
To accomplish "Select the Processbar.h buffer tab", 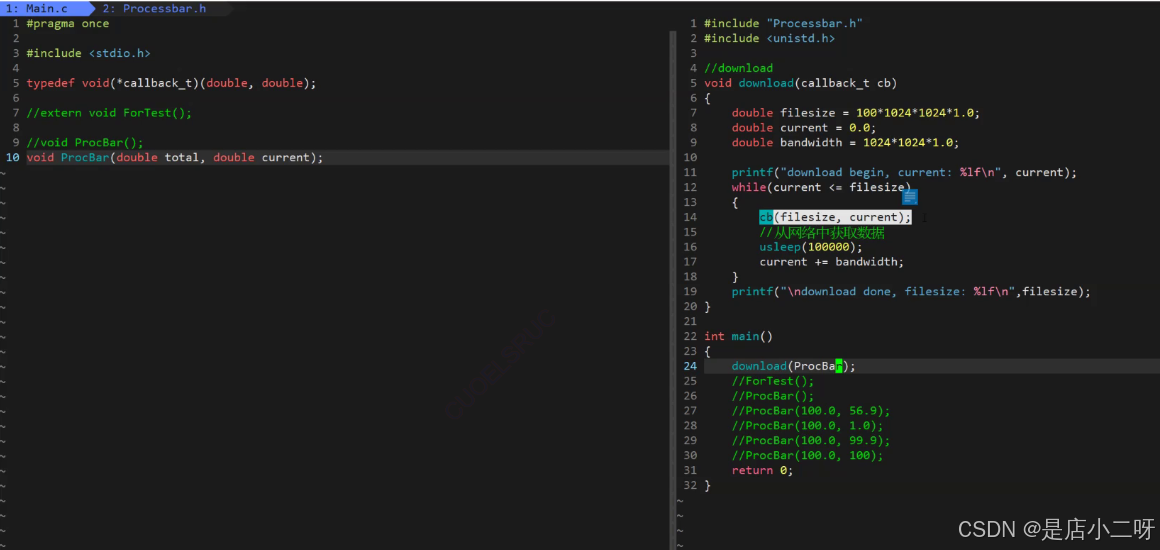I will 154,9.
